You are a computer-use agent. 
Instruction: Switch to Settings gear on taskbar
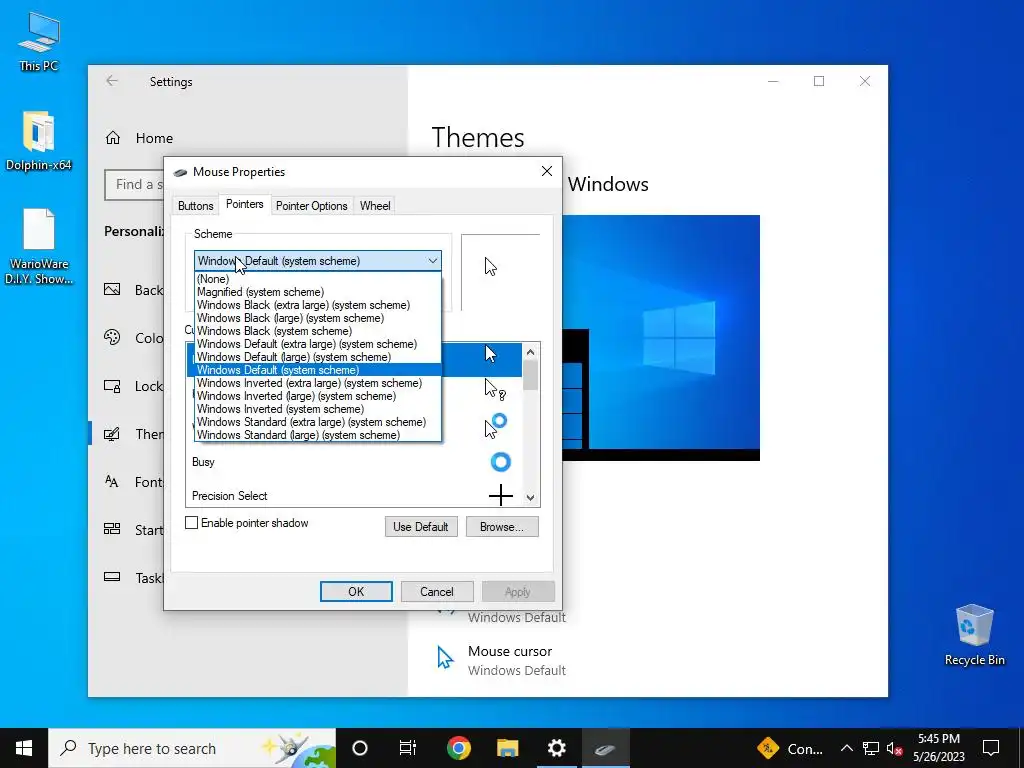(556, 748)
